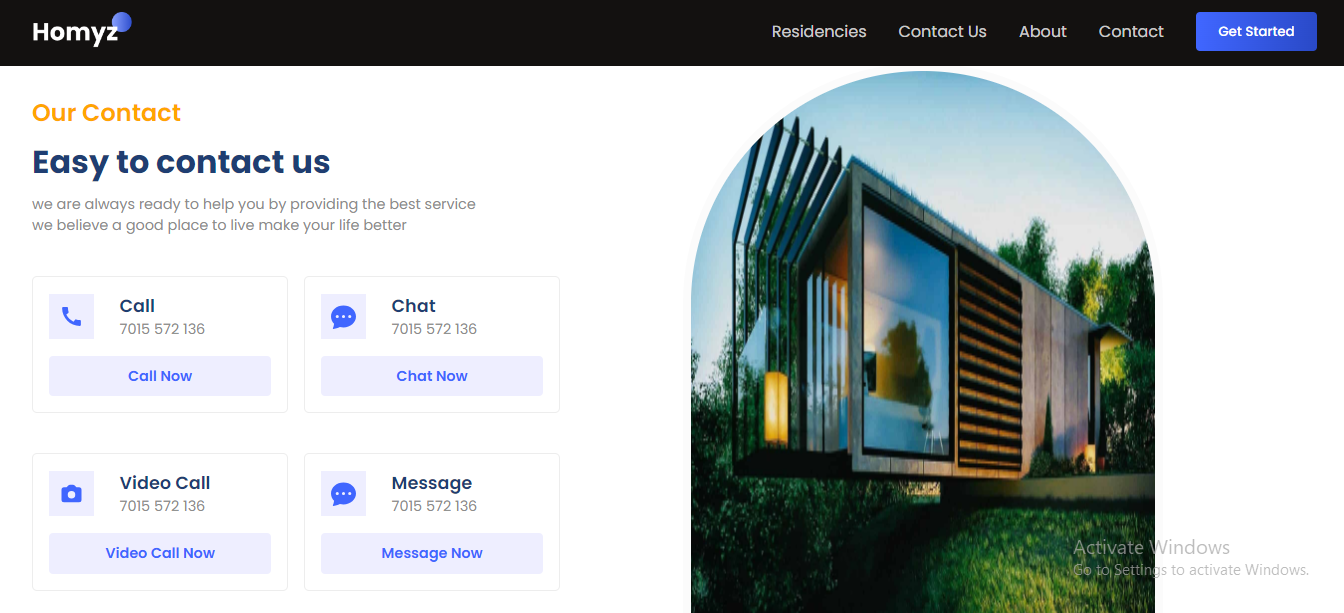Viewport: 1344px width, 613px height.
Task: Click the camera icon in Video Call card
Action: [x=71, y=494]
